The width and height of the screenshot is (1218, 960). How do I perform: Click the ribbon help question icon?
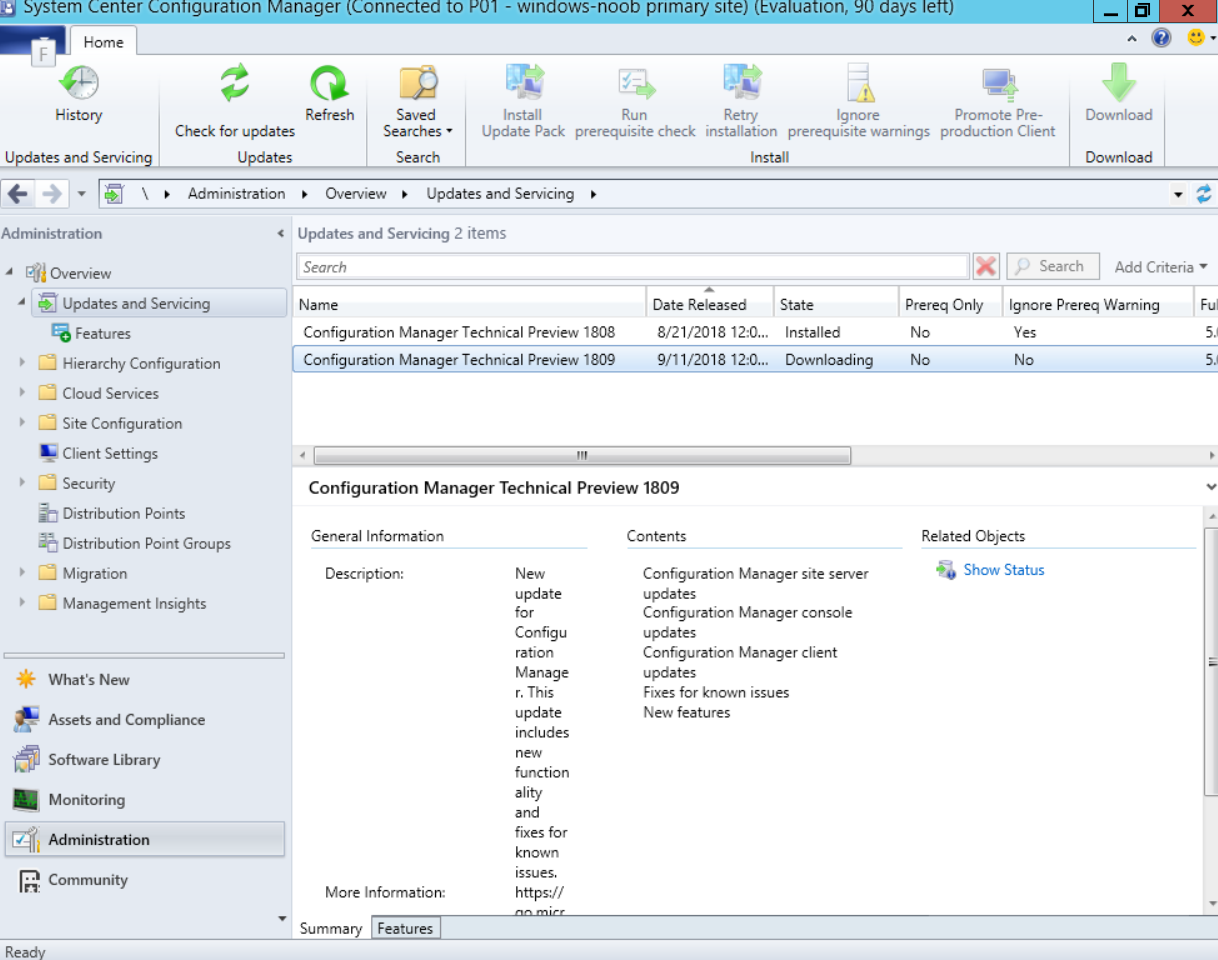pos(1161,38)
